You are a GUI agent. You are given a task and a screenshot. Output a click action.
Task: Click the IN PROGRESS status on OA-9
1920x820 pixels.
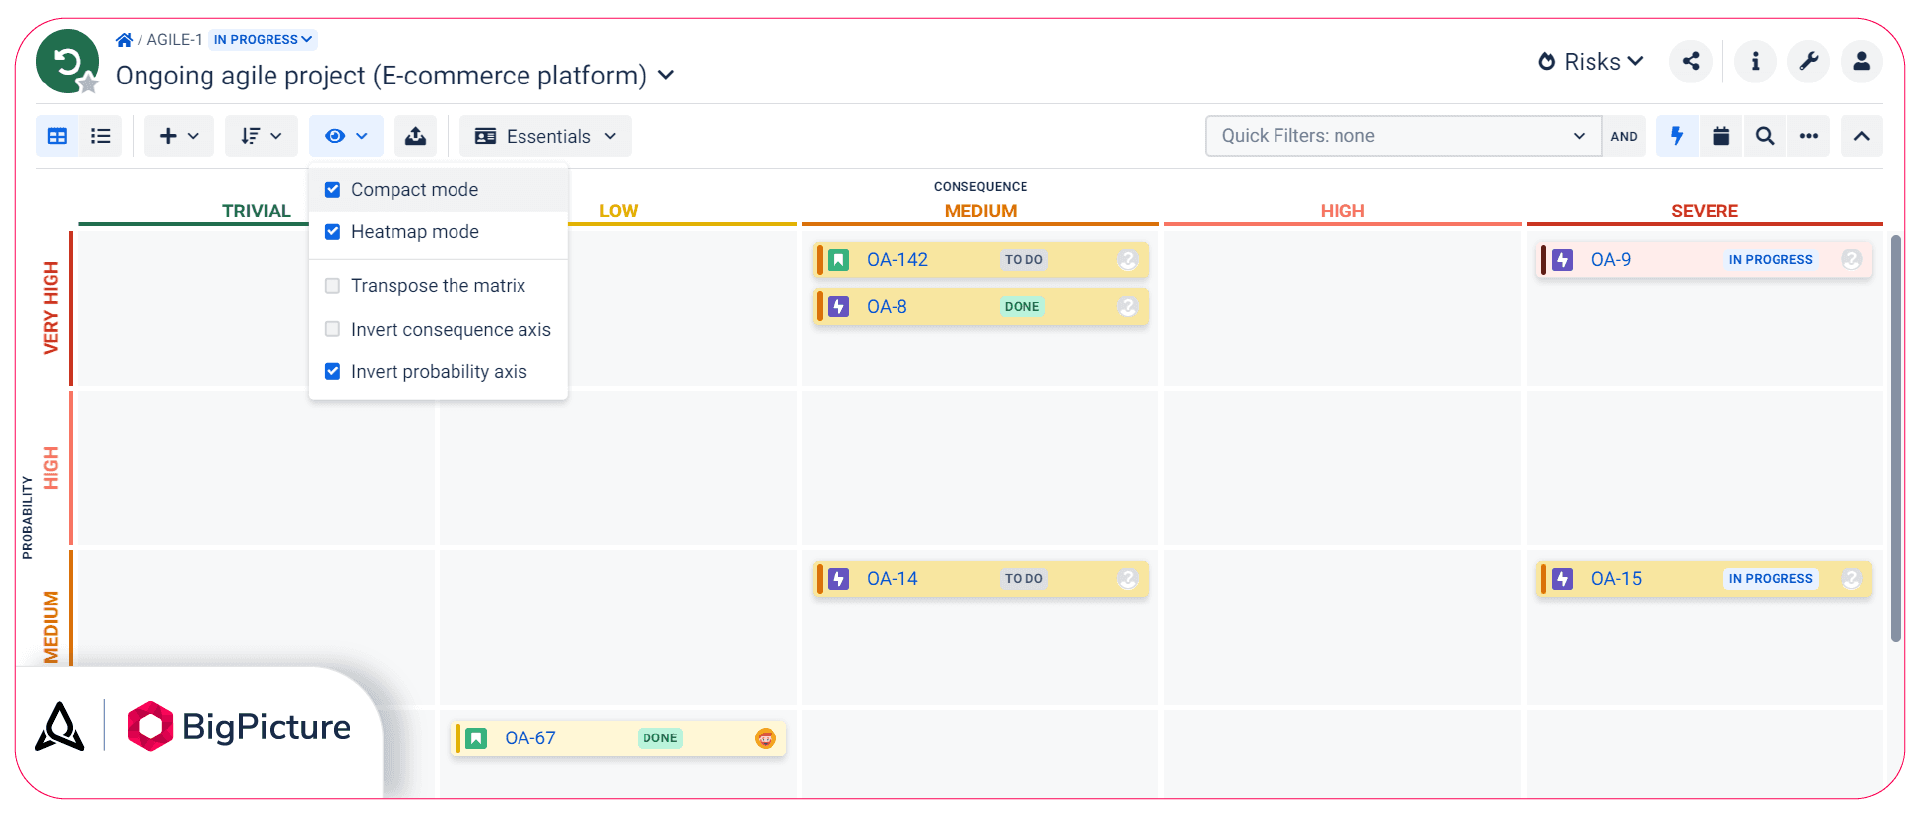[x=1770, y=260]
